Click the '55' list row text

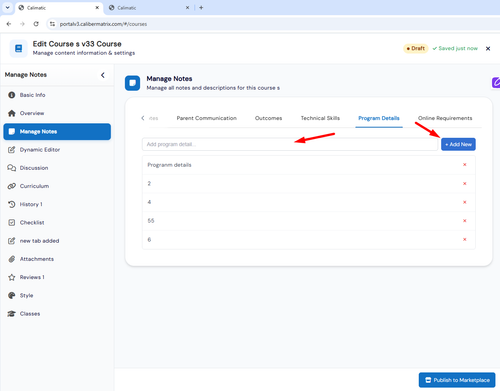click(151, 221)
